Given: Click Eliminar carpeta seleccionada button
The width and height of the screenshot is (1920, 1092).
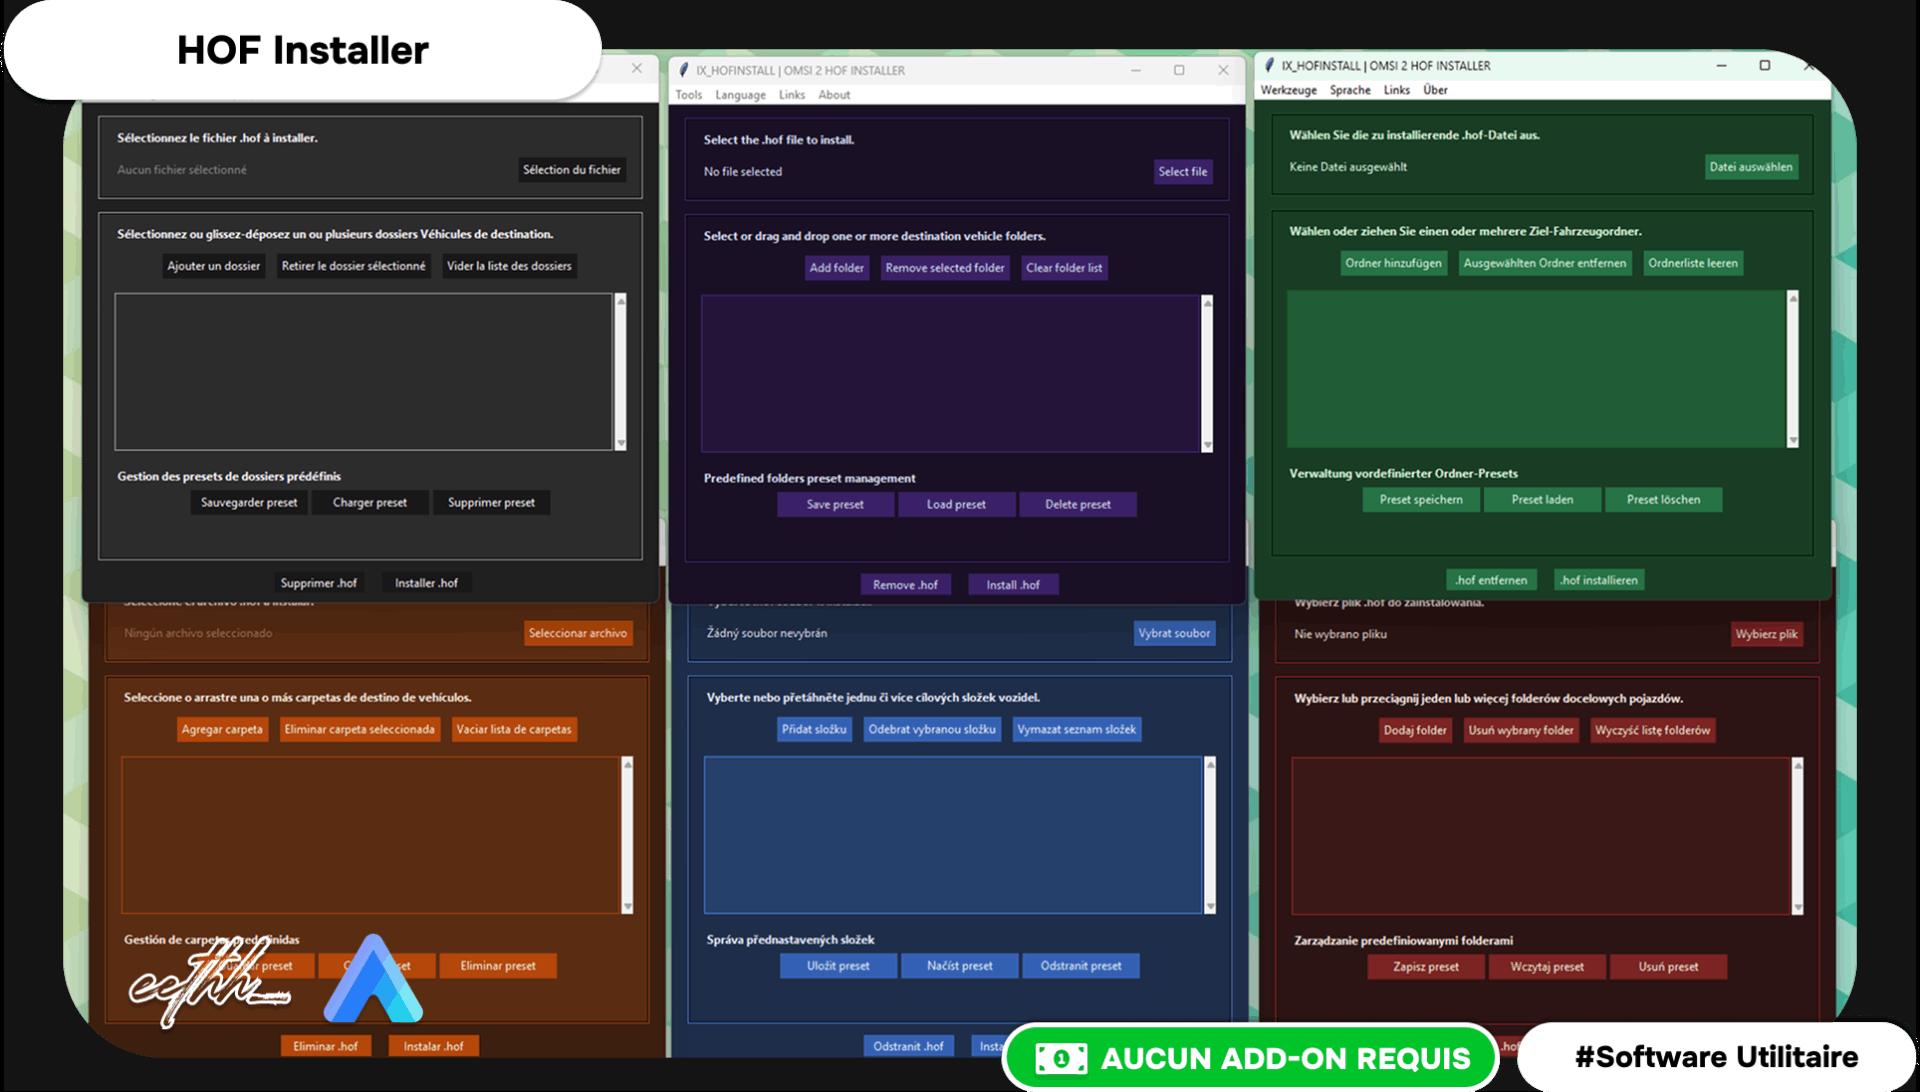Looking at the screenshot, I should coord(360,730).
